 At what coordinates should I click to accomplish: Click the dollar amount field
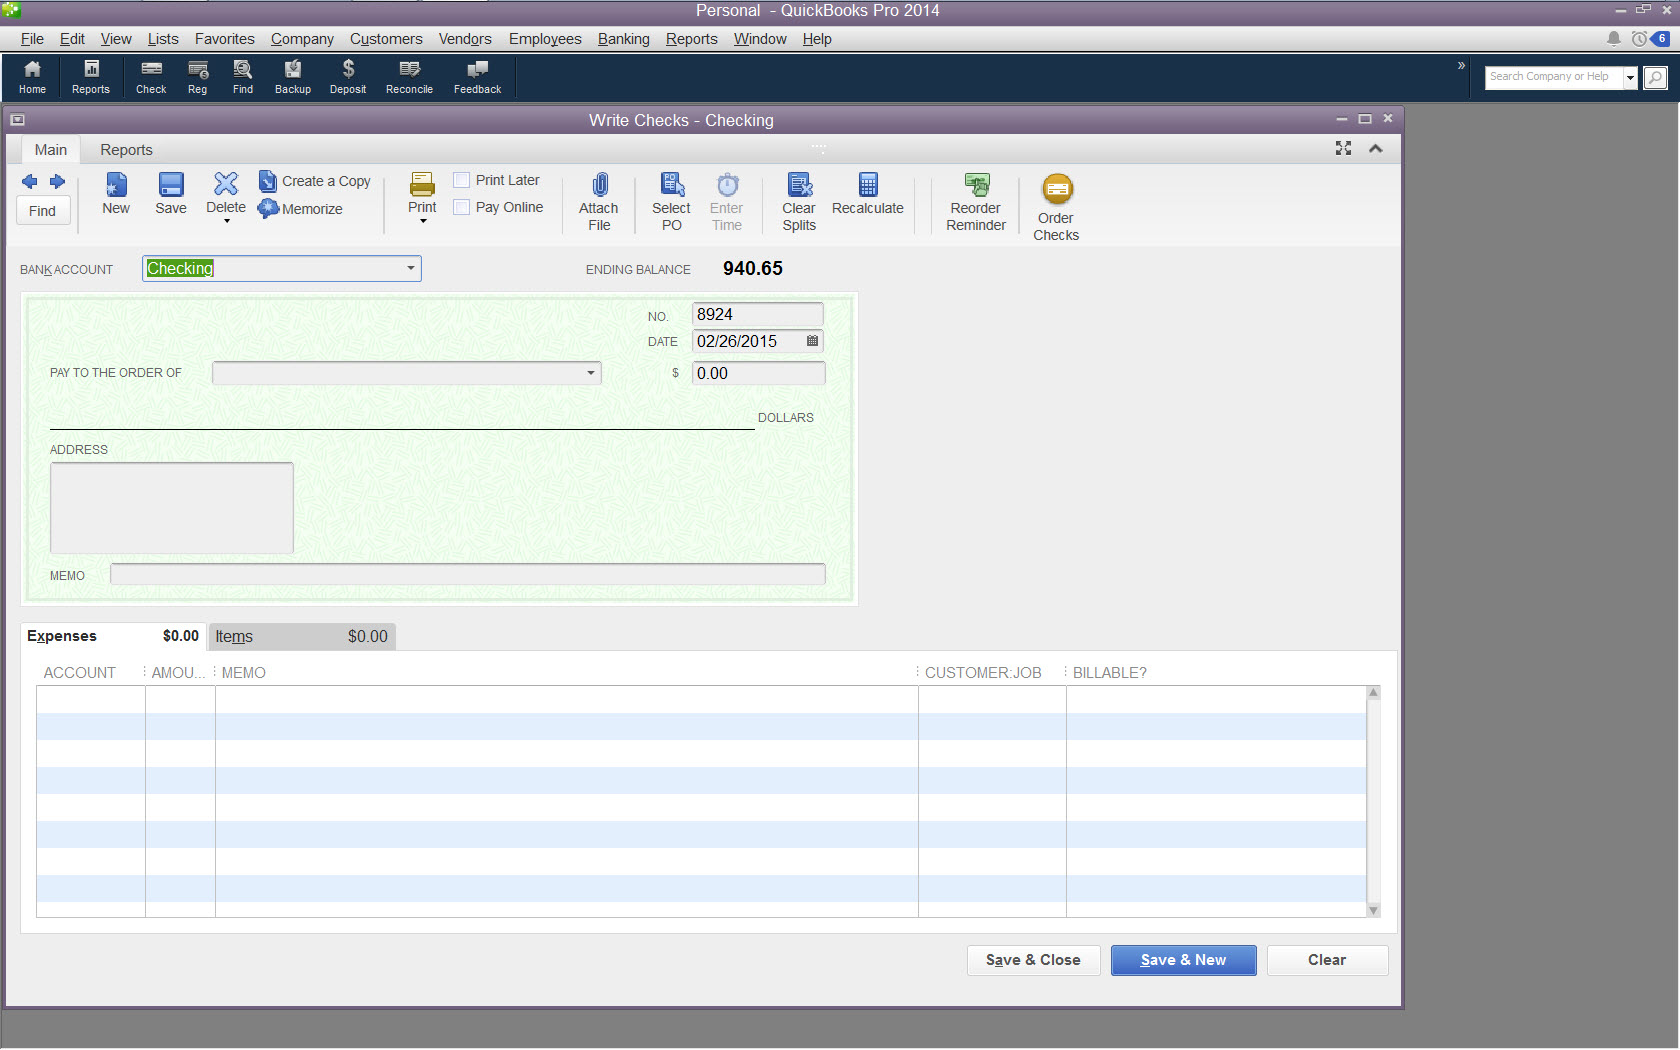tap(758, 373)
